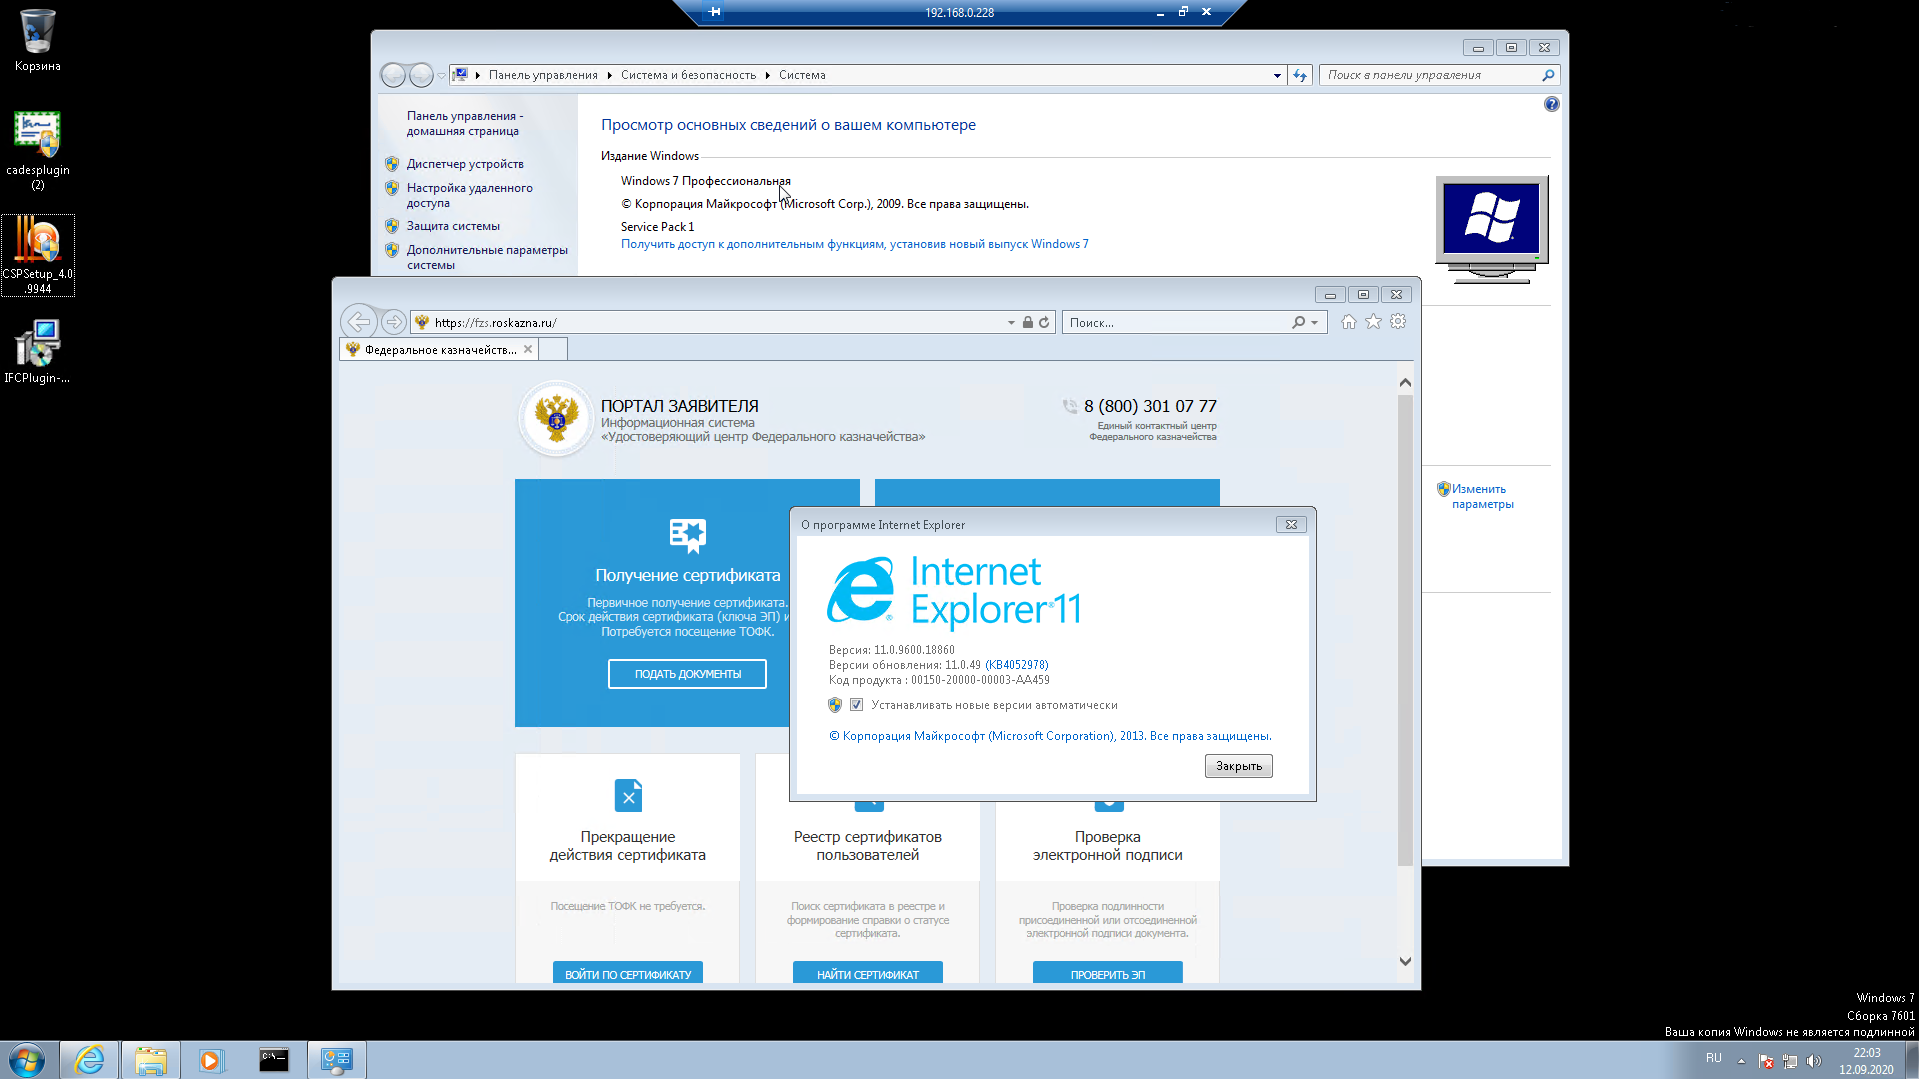Open the IE search provider dropdown arrow
Image resolution: width=1919 pixels, height=1079 pixels.
pos(1314,323)
